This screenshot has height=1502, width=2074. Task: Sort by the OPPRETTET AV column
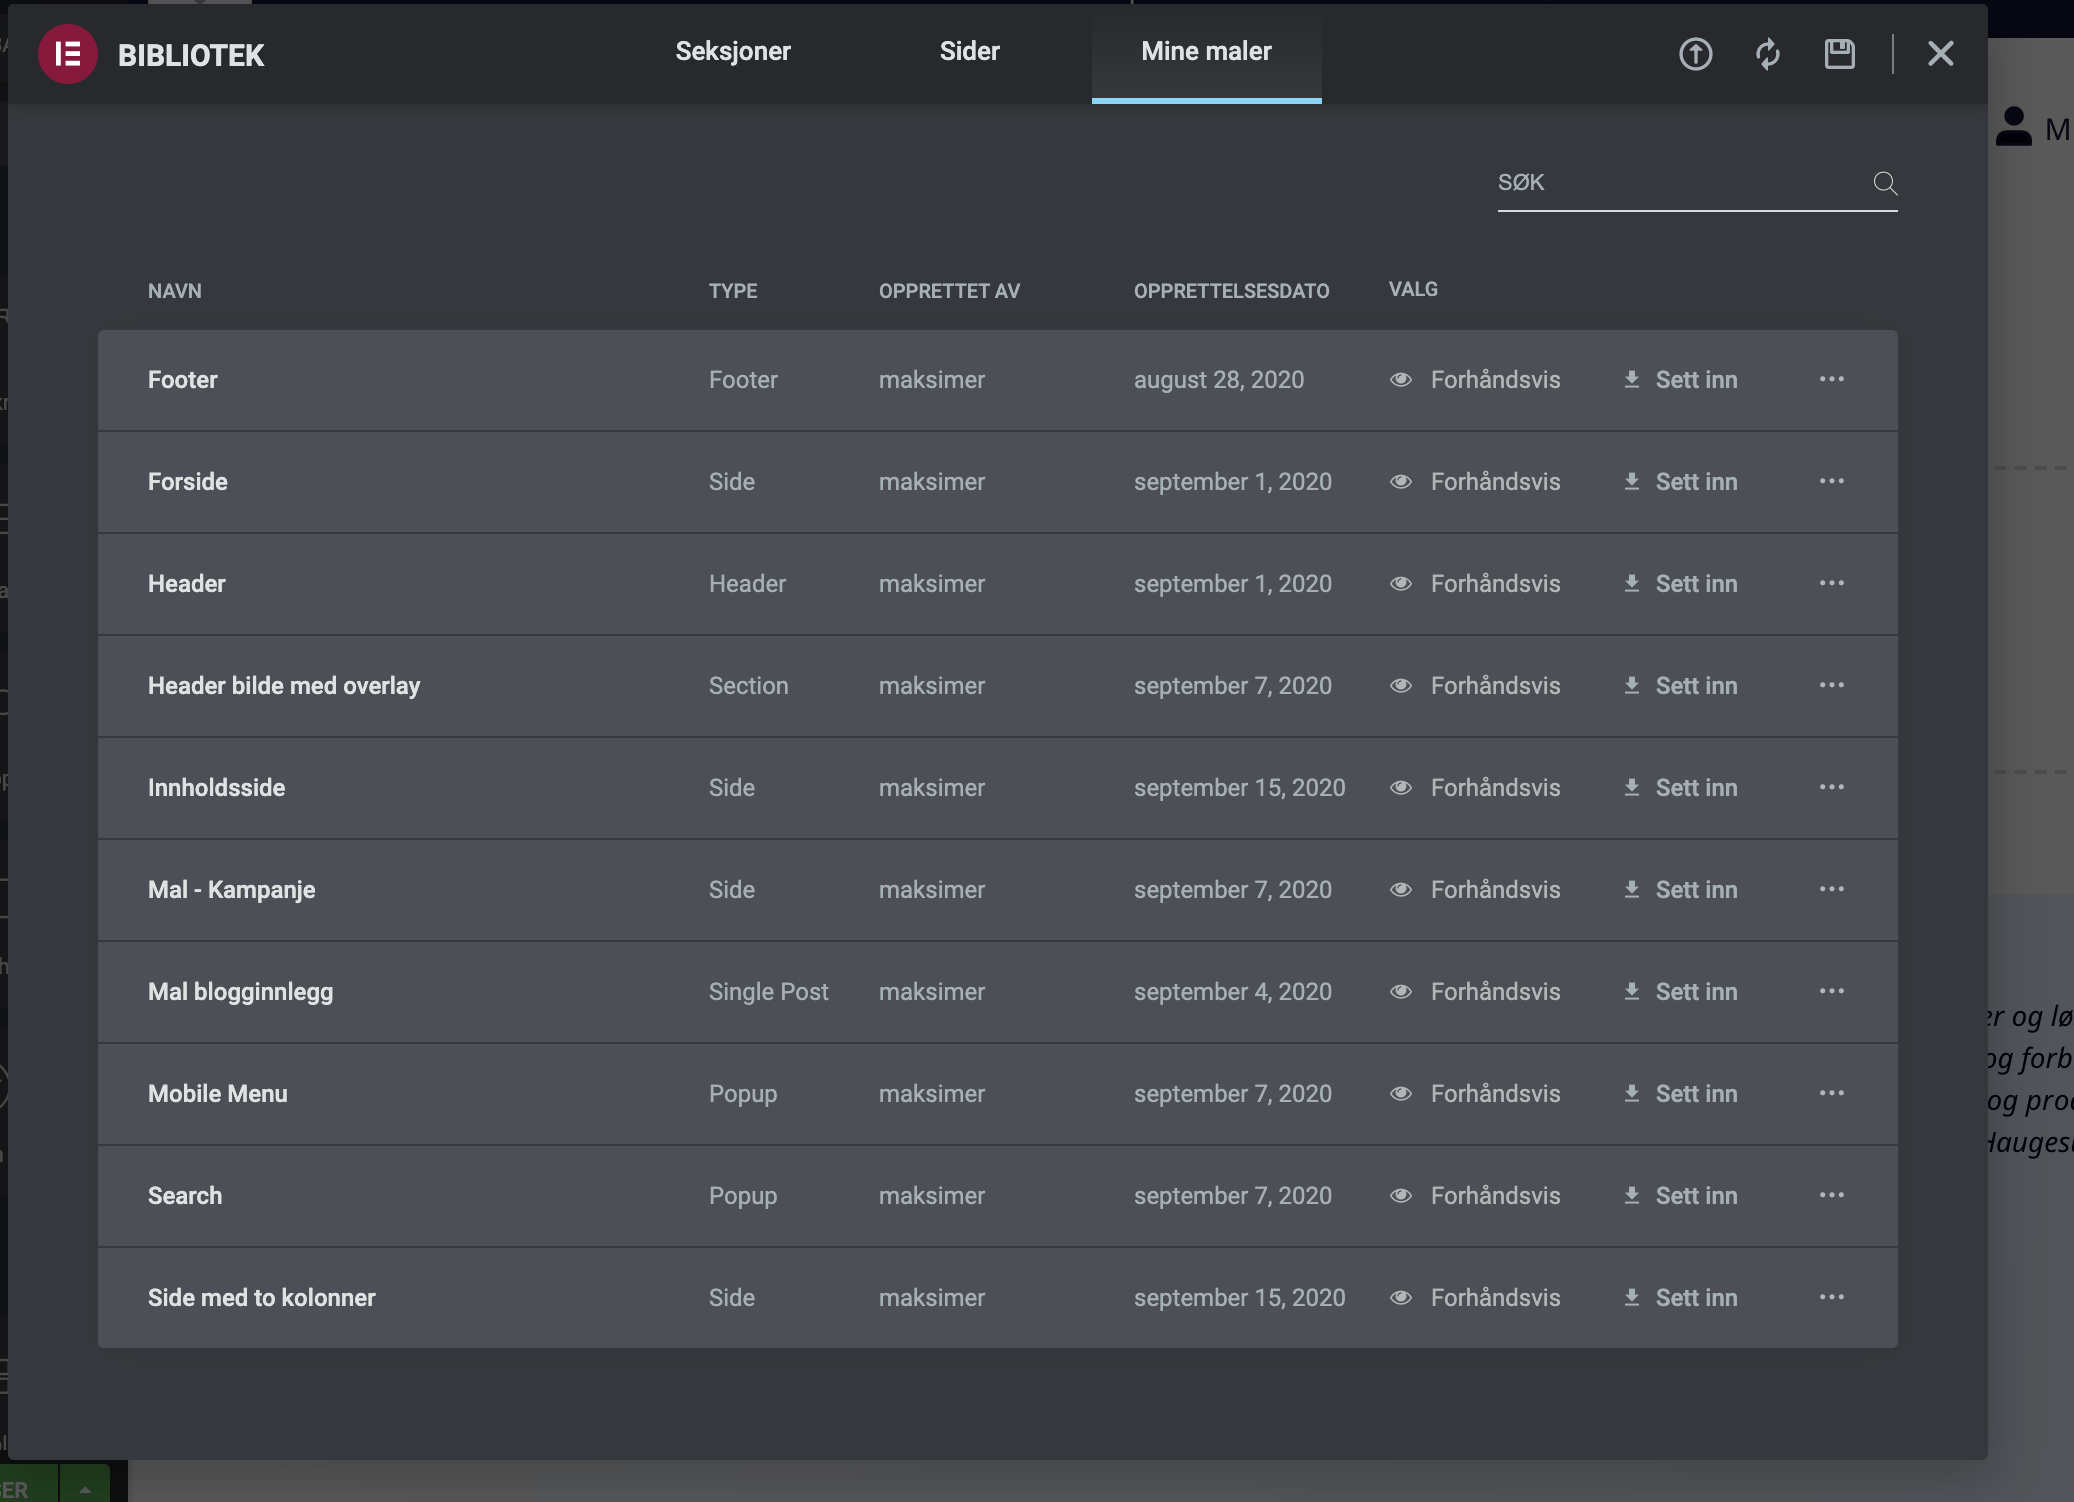coord(949,291)
